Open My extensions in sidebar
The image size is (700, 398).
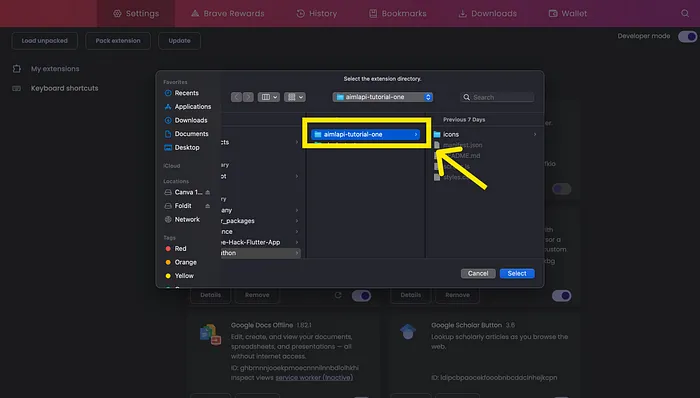click(55, 69)
